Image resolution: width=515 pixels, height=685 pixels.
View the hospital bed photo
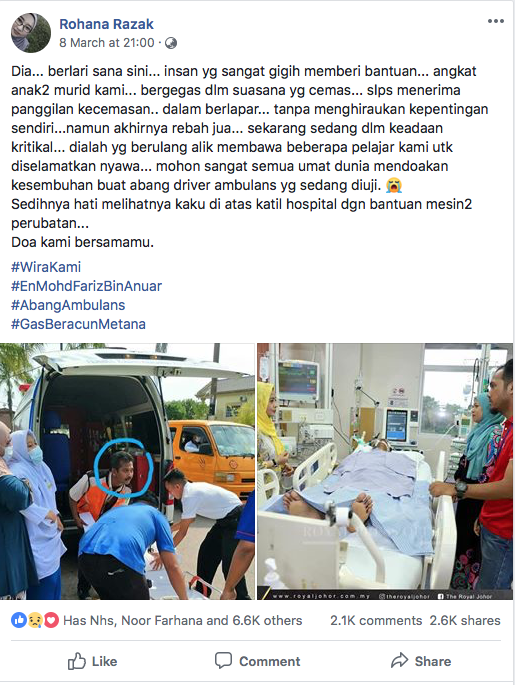pos(385,471)
